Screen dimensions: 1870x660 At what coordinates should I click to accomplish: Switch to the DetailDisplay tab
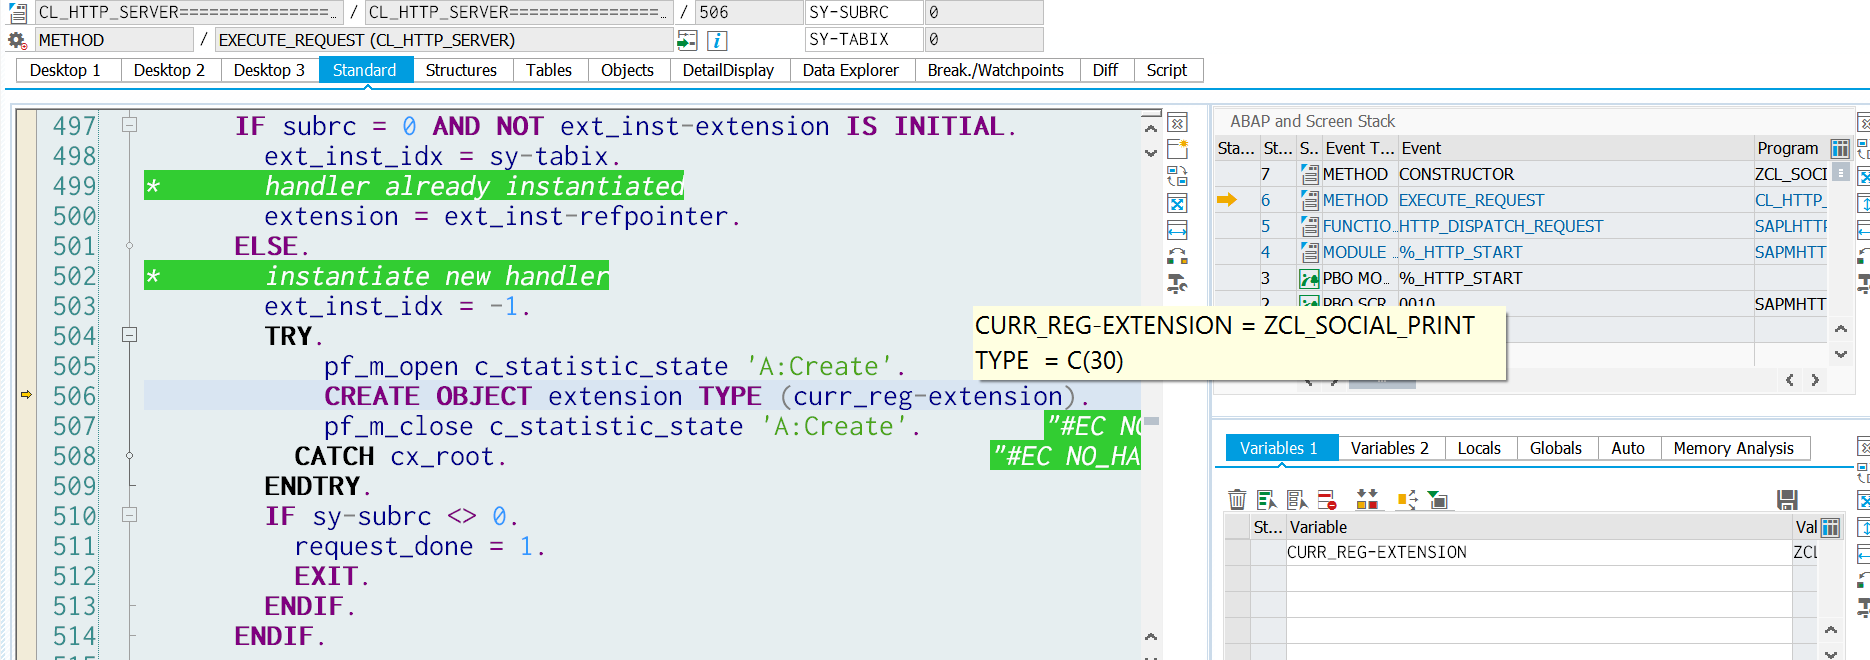point(728,70)
